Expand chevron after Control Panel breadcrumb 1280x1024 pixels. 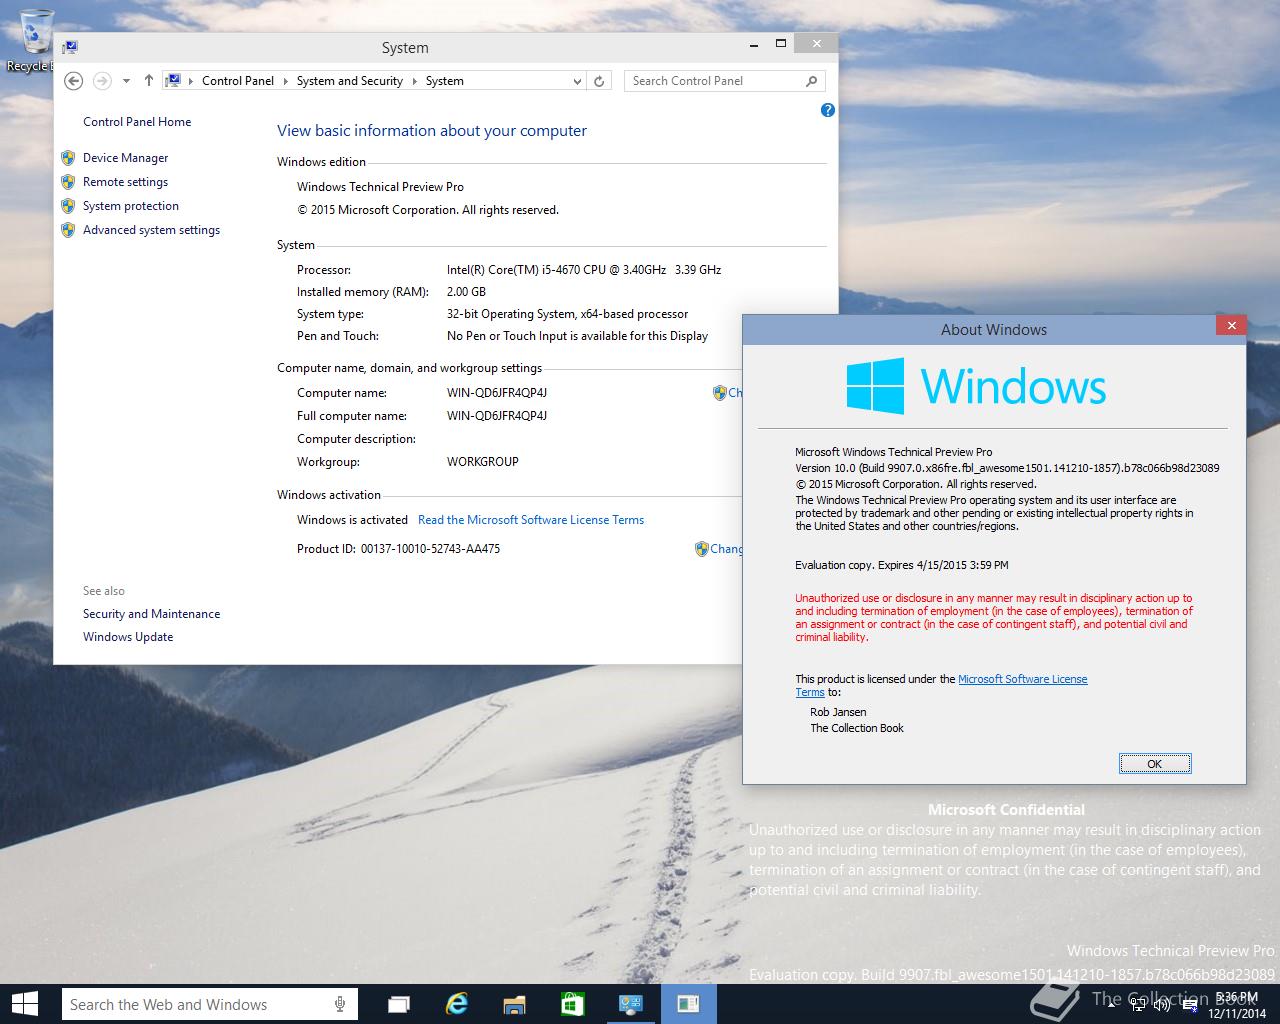[x=285, y=81]
